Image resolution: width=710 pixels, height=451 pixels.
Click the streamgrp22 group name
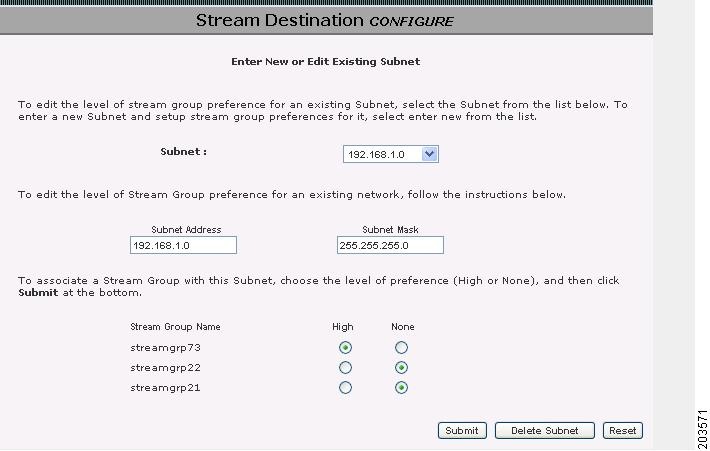coord(165,368)
